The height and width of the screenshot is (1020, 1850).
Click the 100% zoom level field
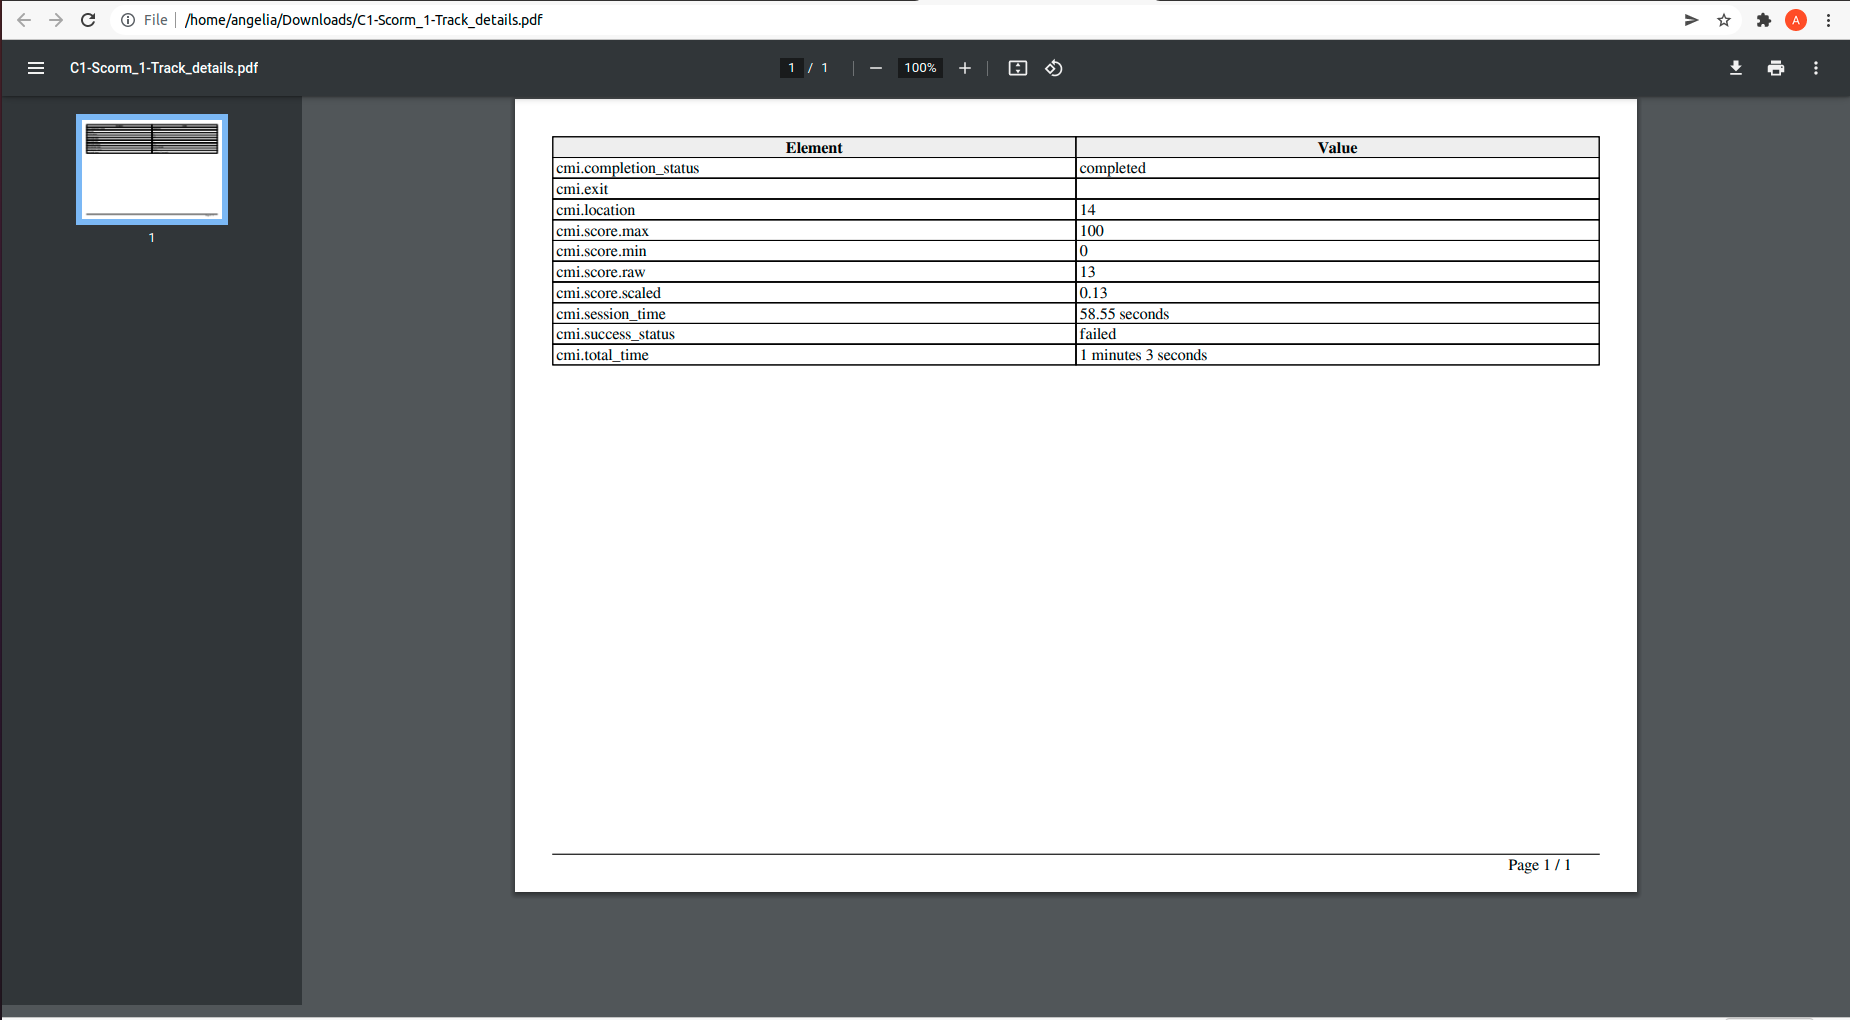pos(920,68)
